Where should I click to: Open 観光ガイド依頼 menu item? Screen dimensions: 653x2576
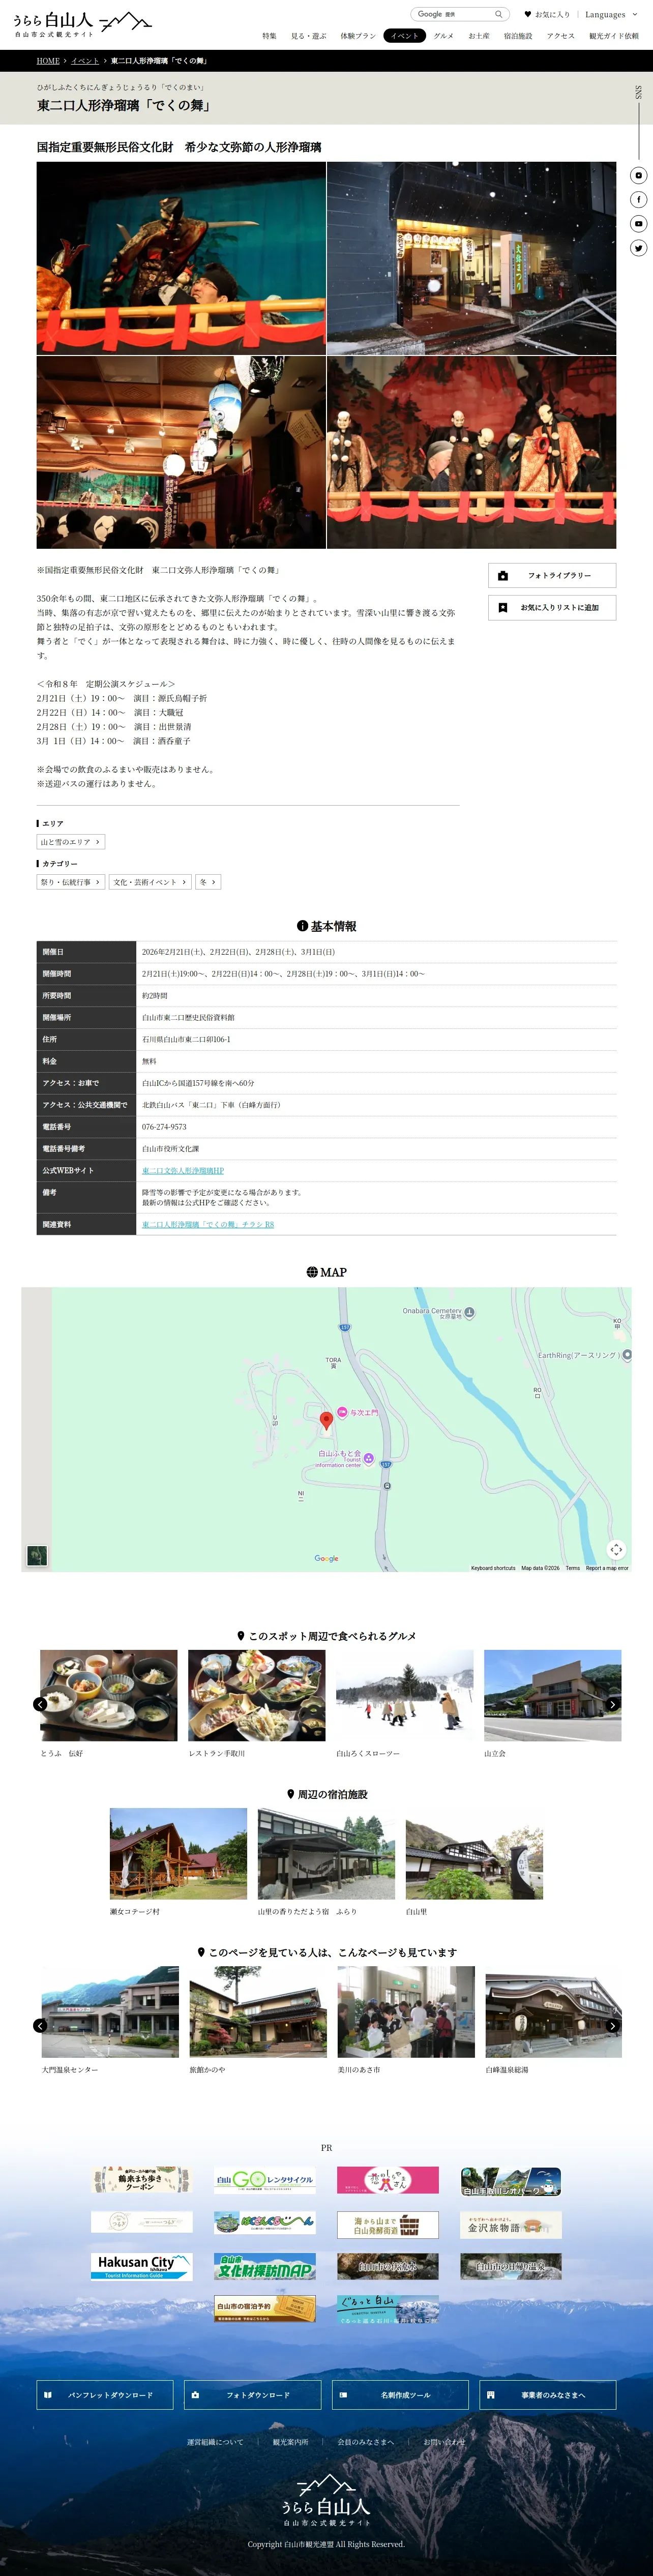pyautogui.click(x=614, y=36)
